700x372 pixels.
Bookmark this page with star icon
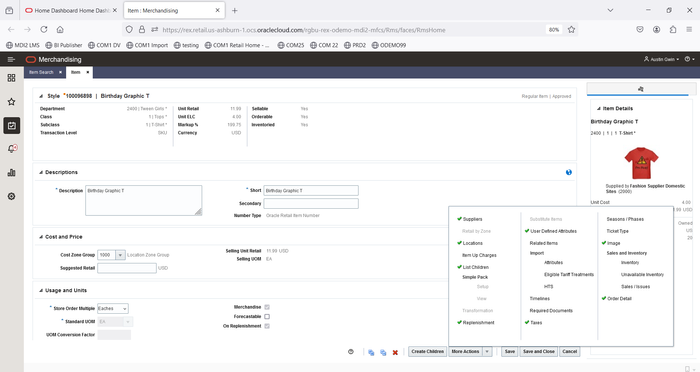click(x=571, y=29)
